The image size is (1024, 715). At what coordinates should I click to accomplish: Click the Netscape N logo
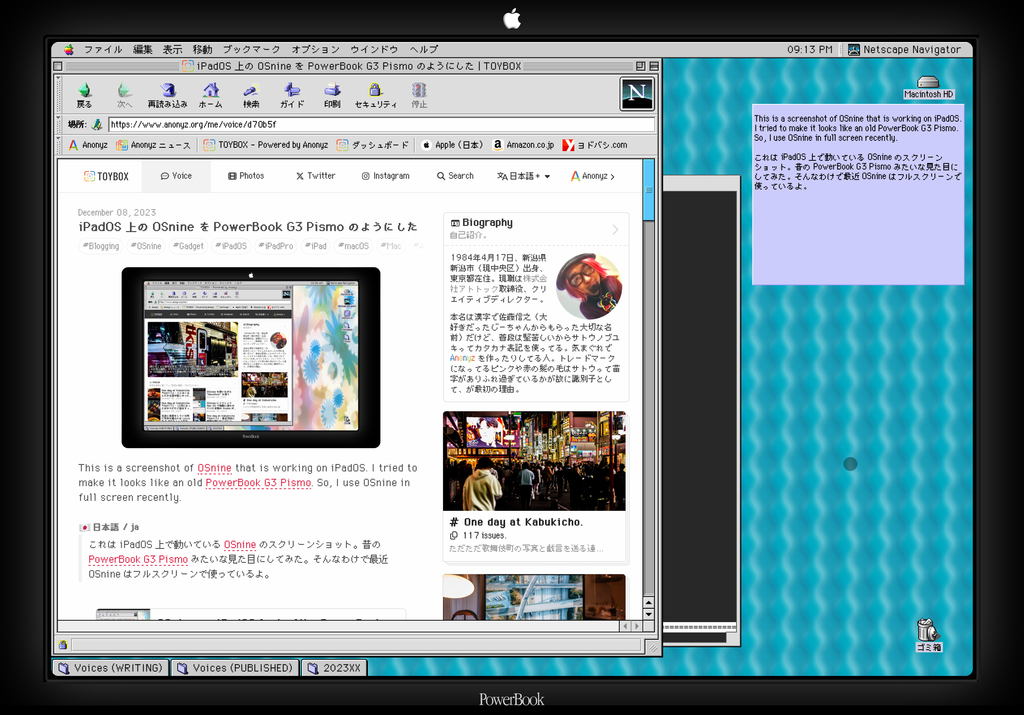point(637,93)
